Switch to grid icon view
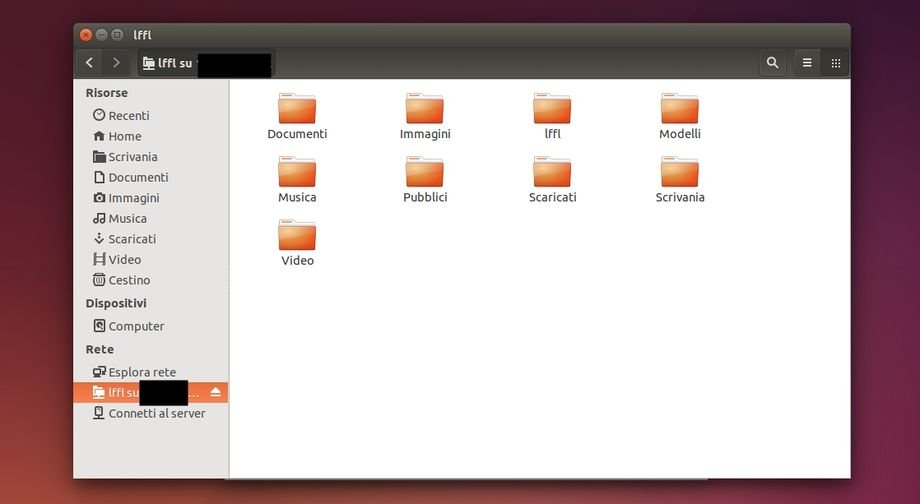This screenshot has width=920, height=504. click(x=836, y=63)
